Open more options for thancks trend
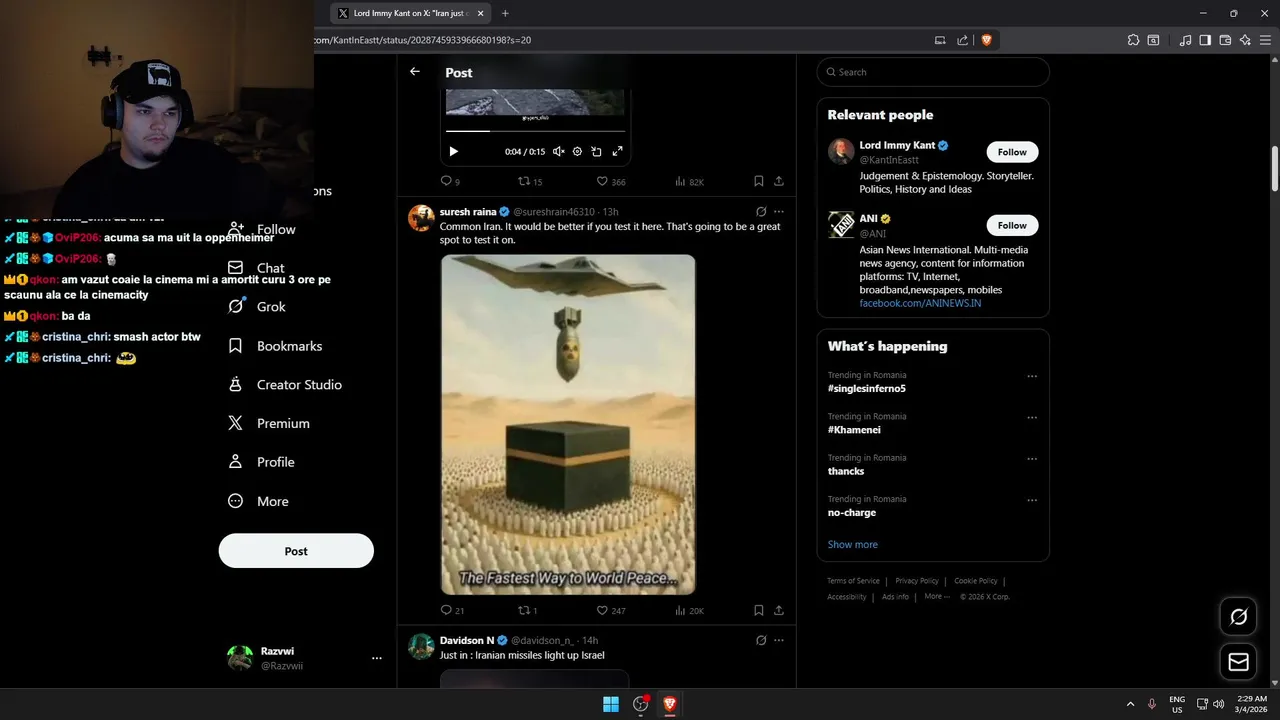The height and width of the screenshot is (720, 1280). point(1032,459)
